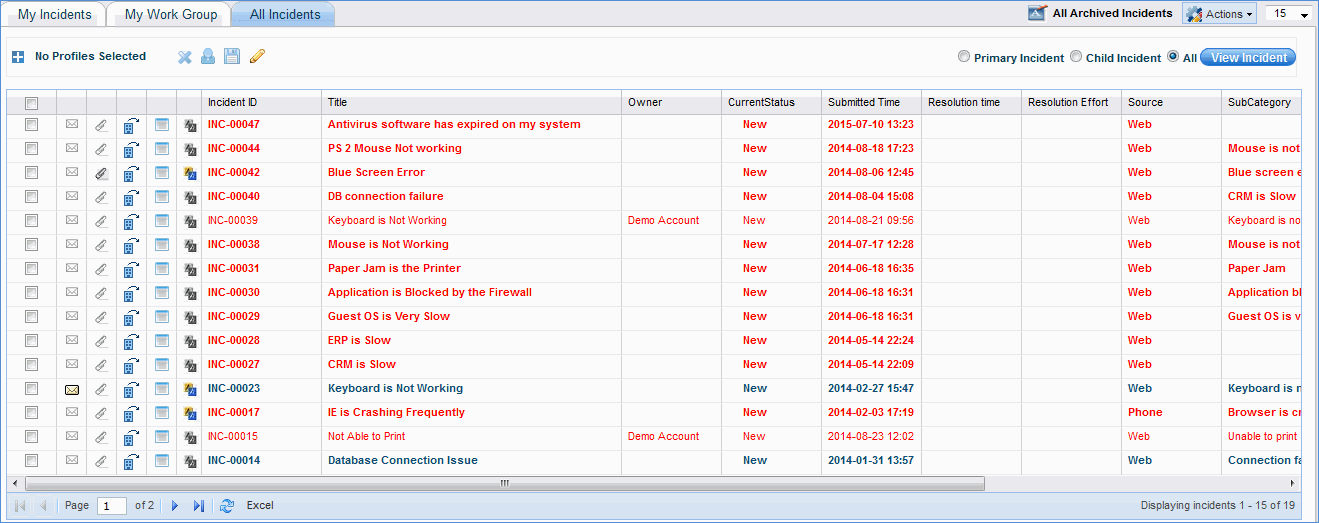The image size is (1319, 523).
Task: Click the Phone source cell for INC-00017
Action: point(1145,412)
